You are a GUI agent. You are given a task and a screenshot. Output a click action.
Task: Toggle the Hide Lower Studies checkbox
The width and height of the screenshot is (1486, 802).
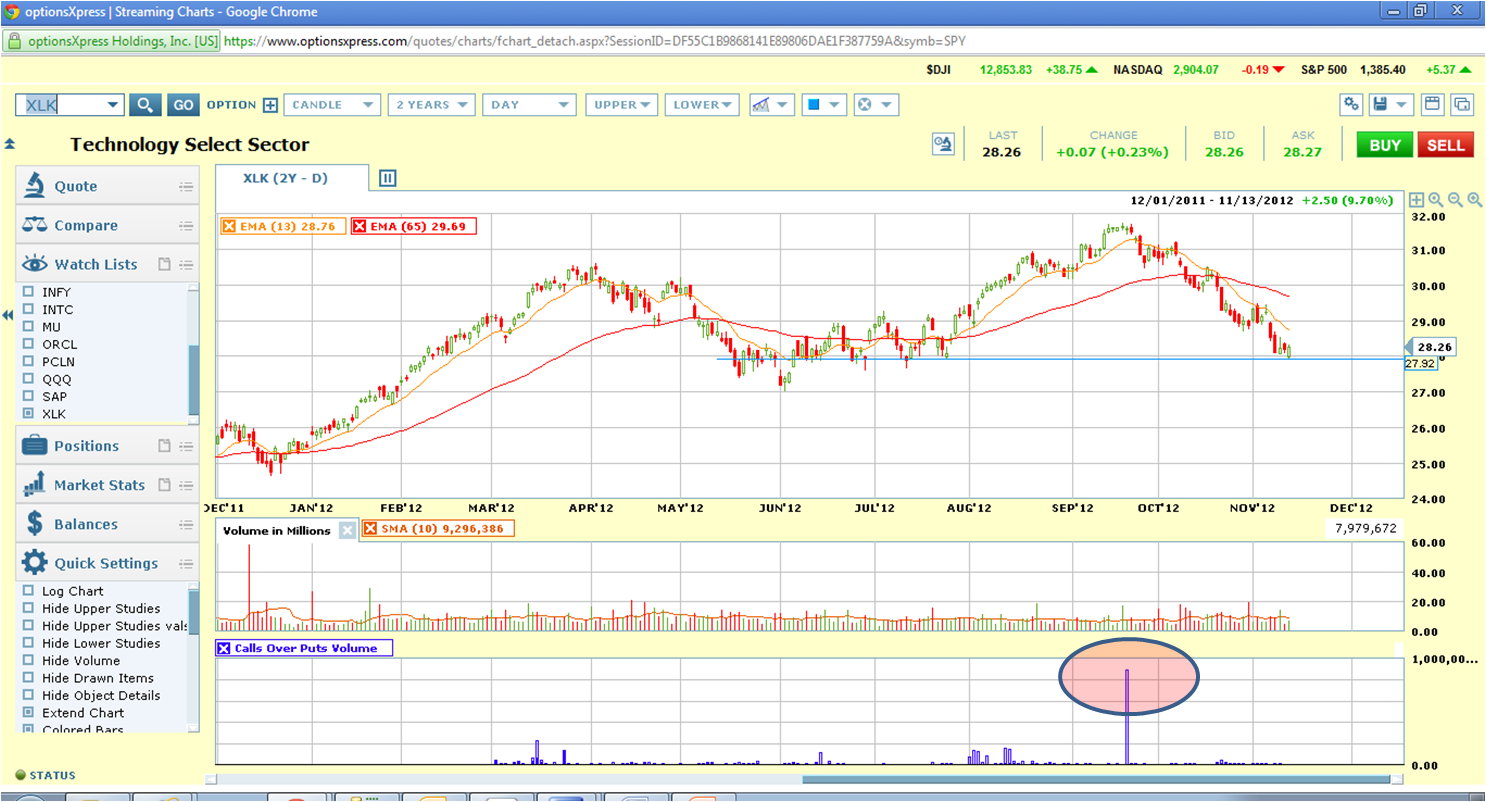click(28, 643)
